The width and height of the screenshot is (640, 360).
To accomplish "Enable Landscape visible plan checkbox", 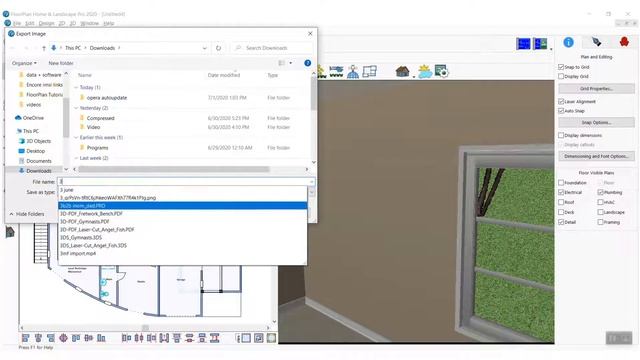I will click(x=600, y=212).
